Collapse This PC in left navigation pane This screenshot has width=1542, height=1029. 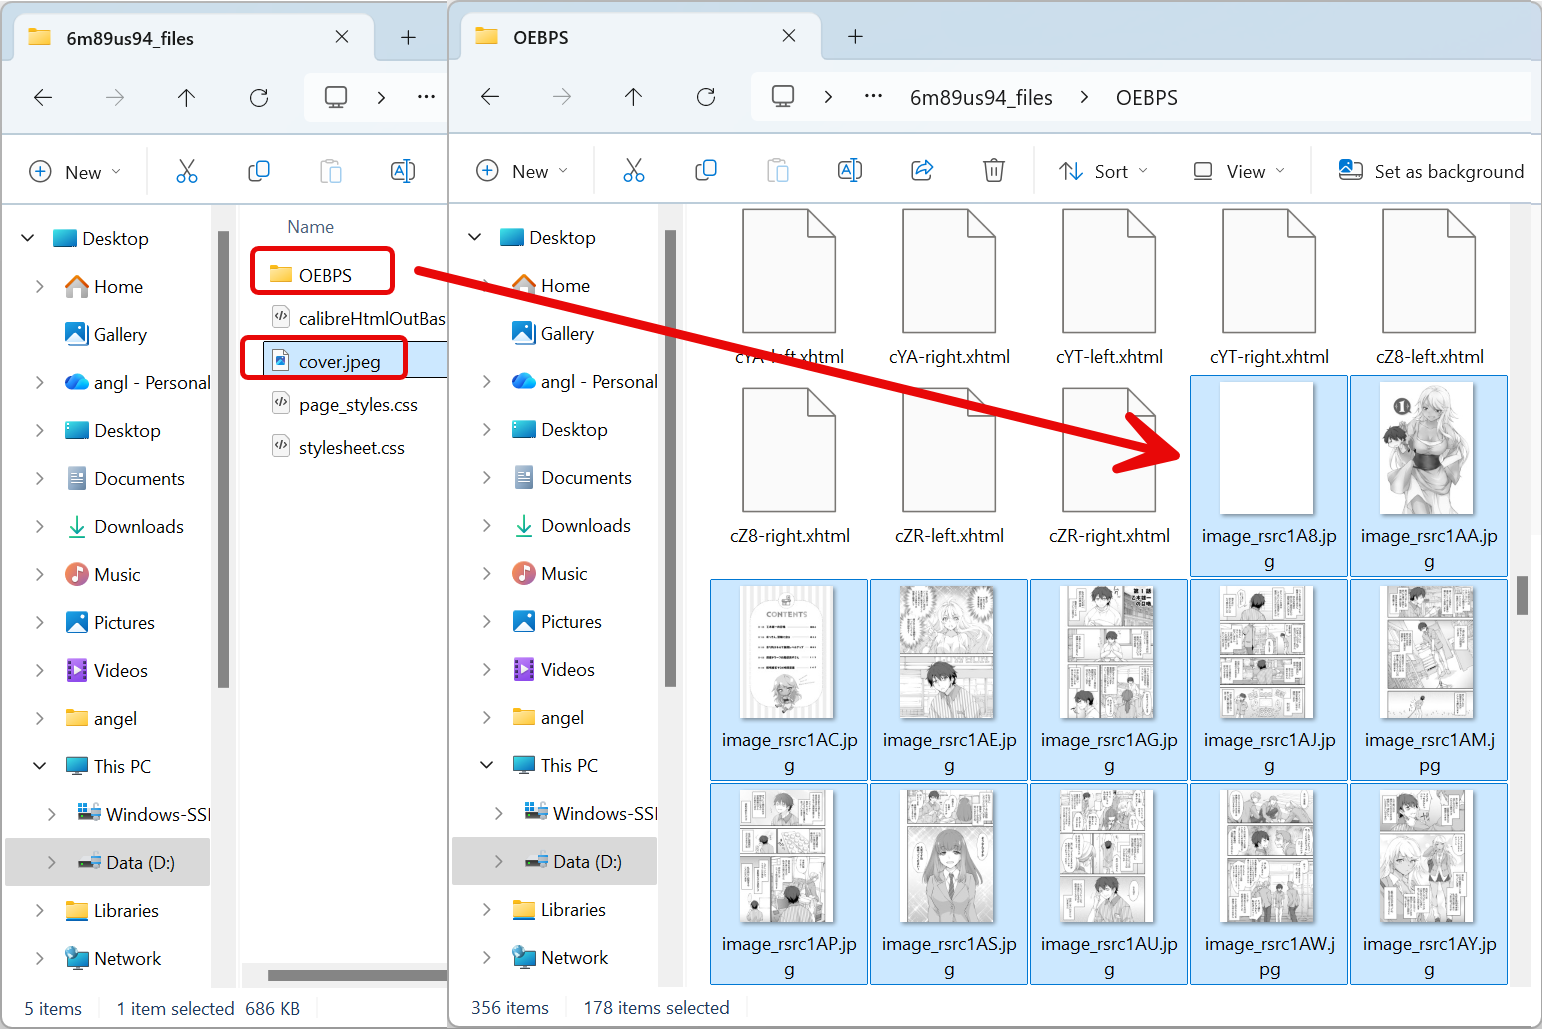point(40,766)
